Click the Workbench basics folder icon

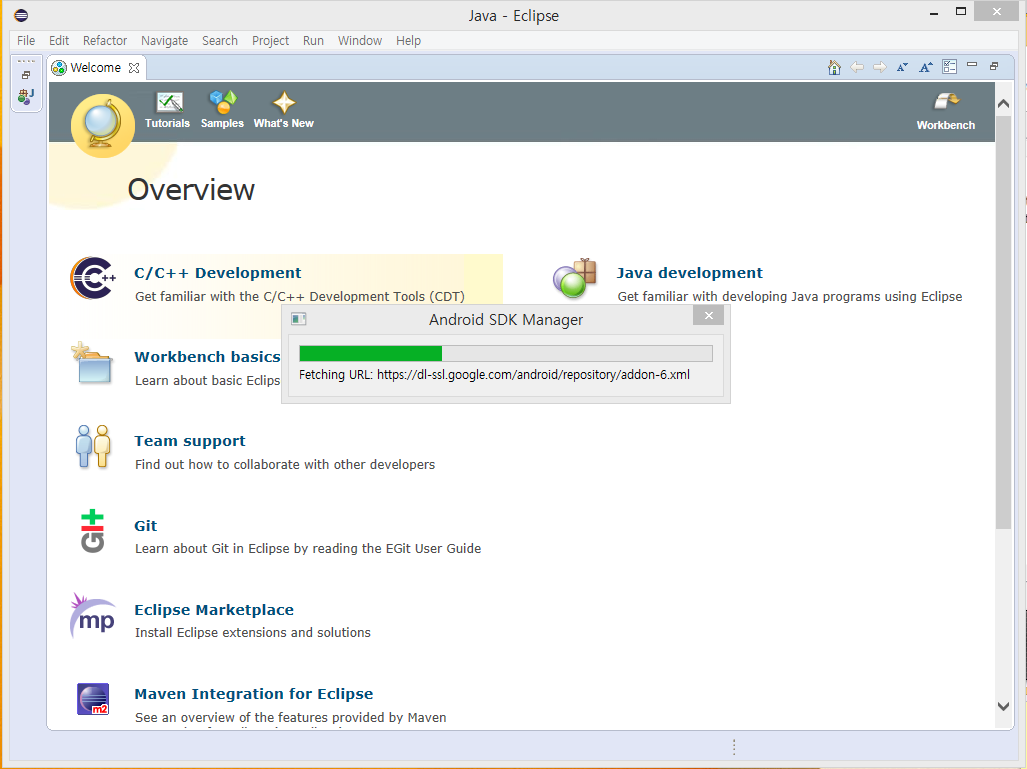click(x=92, y=362)
